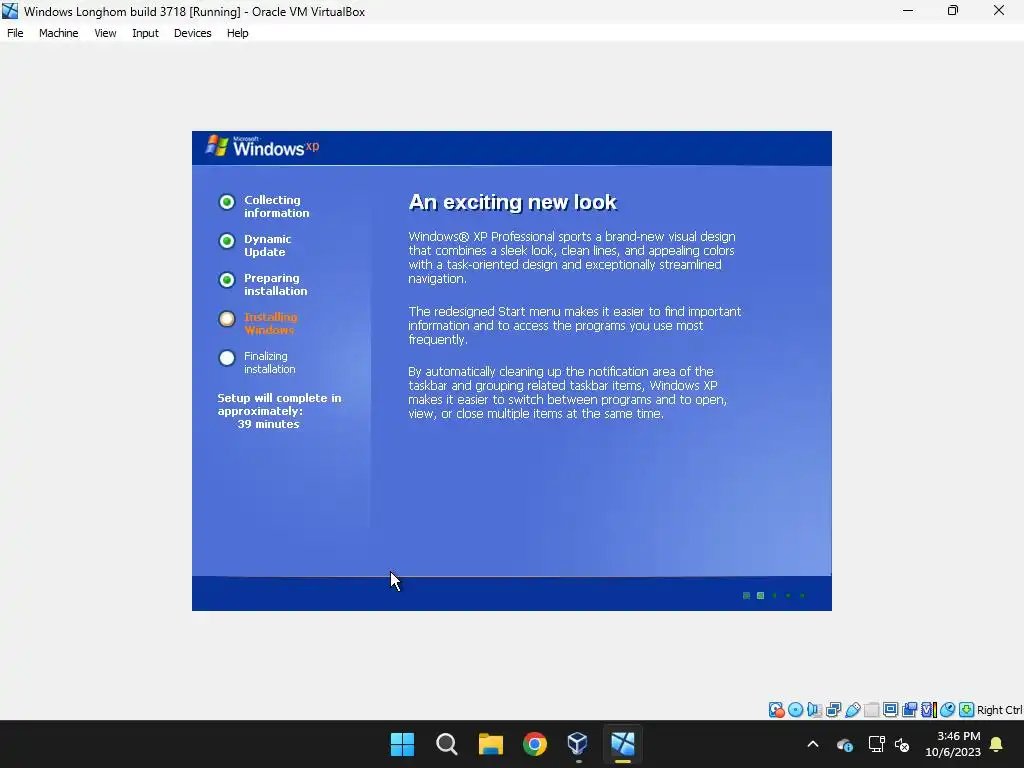Click the Collecting information setup step
Viewport: 1024px width, 768px height.
(x=264, y=206)
